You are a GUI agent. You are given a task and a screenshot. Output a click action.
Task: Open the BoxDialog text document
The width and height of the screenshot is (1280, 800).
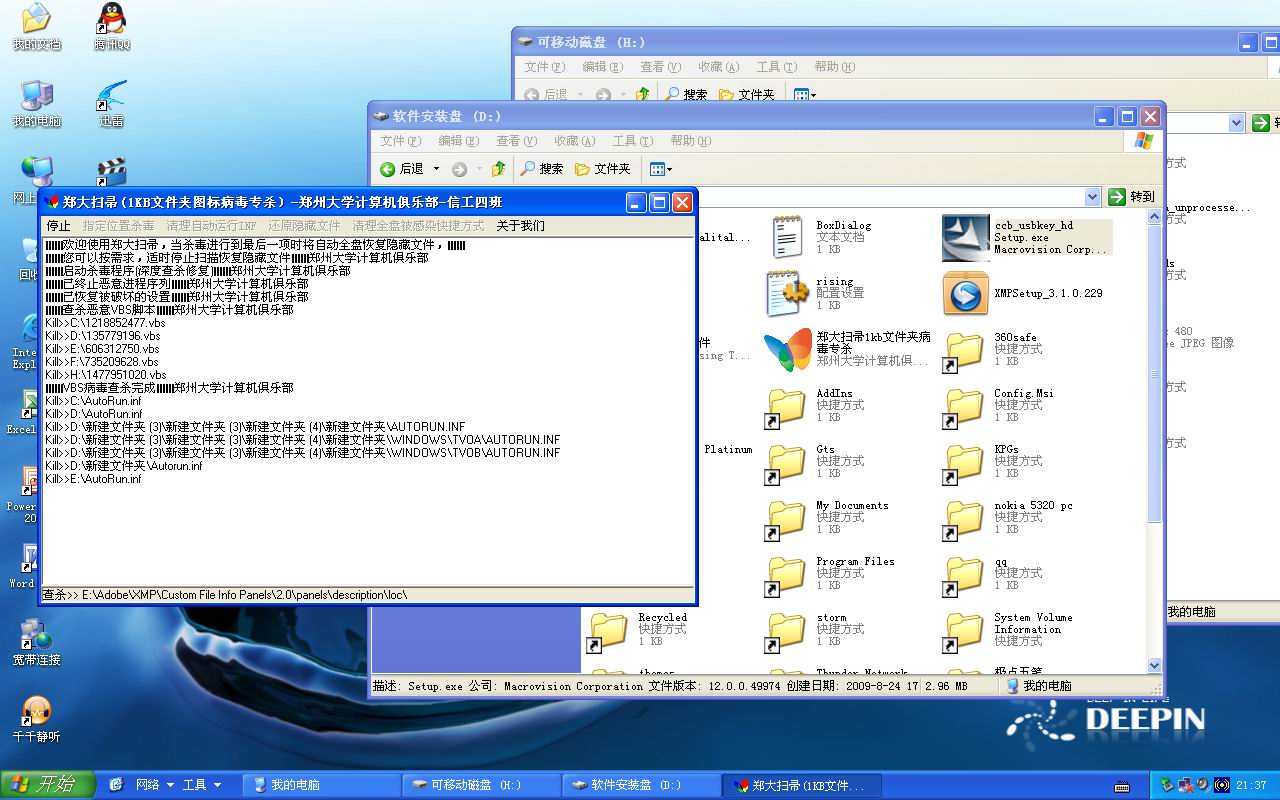click(787, 237)
